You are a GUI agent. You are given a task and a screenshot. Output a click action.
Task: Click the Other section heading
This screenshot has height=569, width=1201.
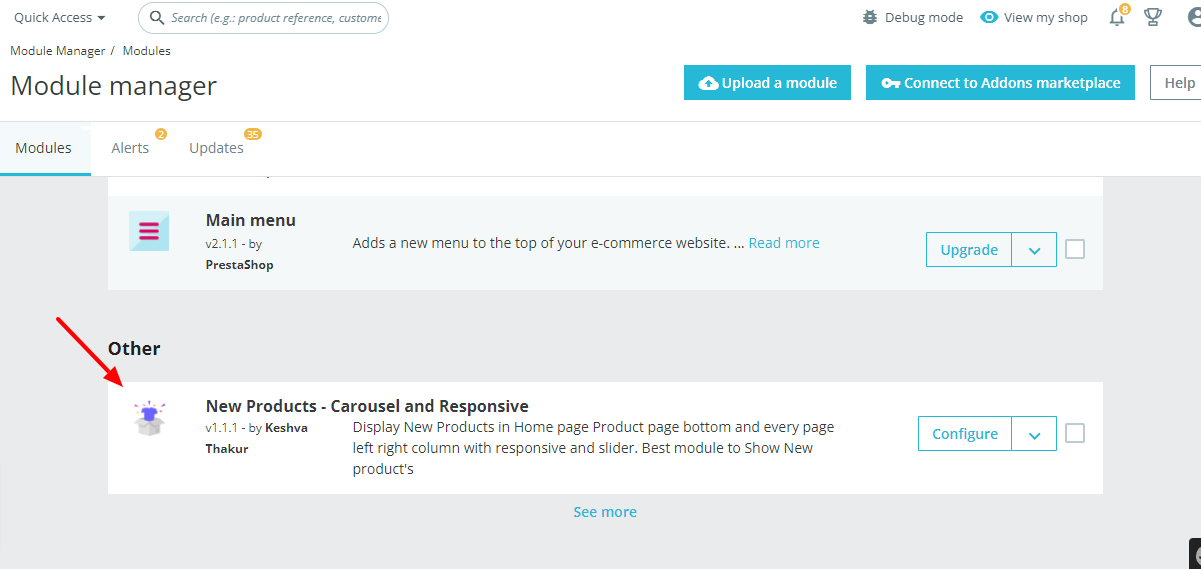click(134, 349)
